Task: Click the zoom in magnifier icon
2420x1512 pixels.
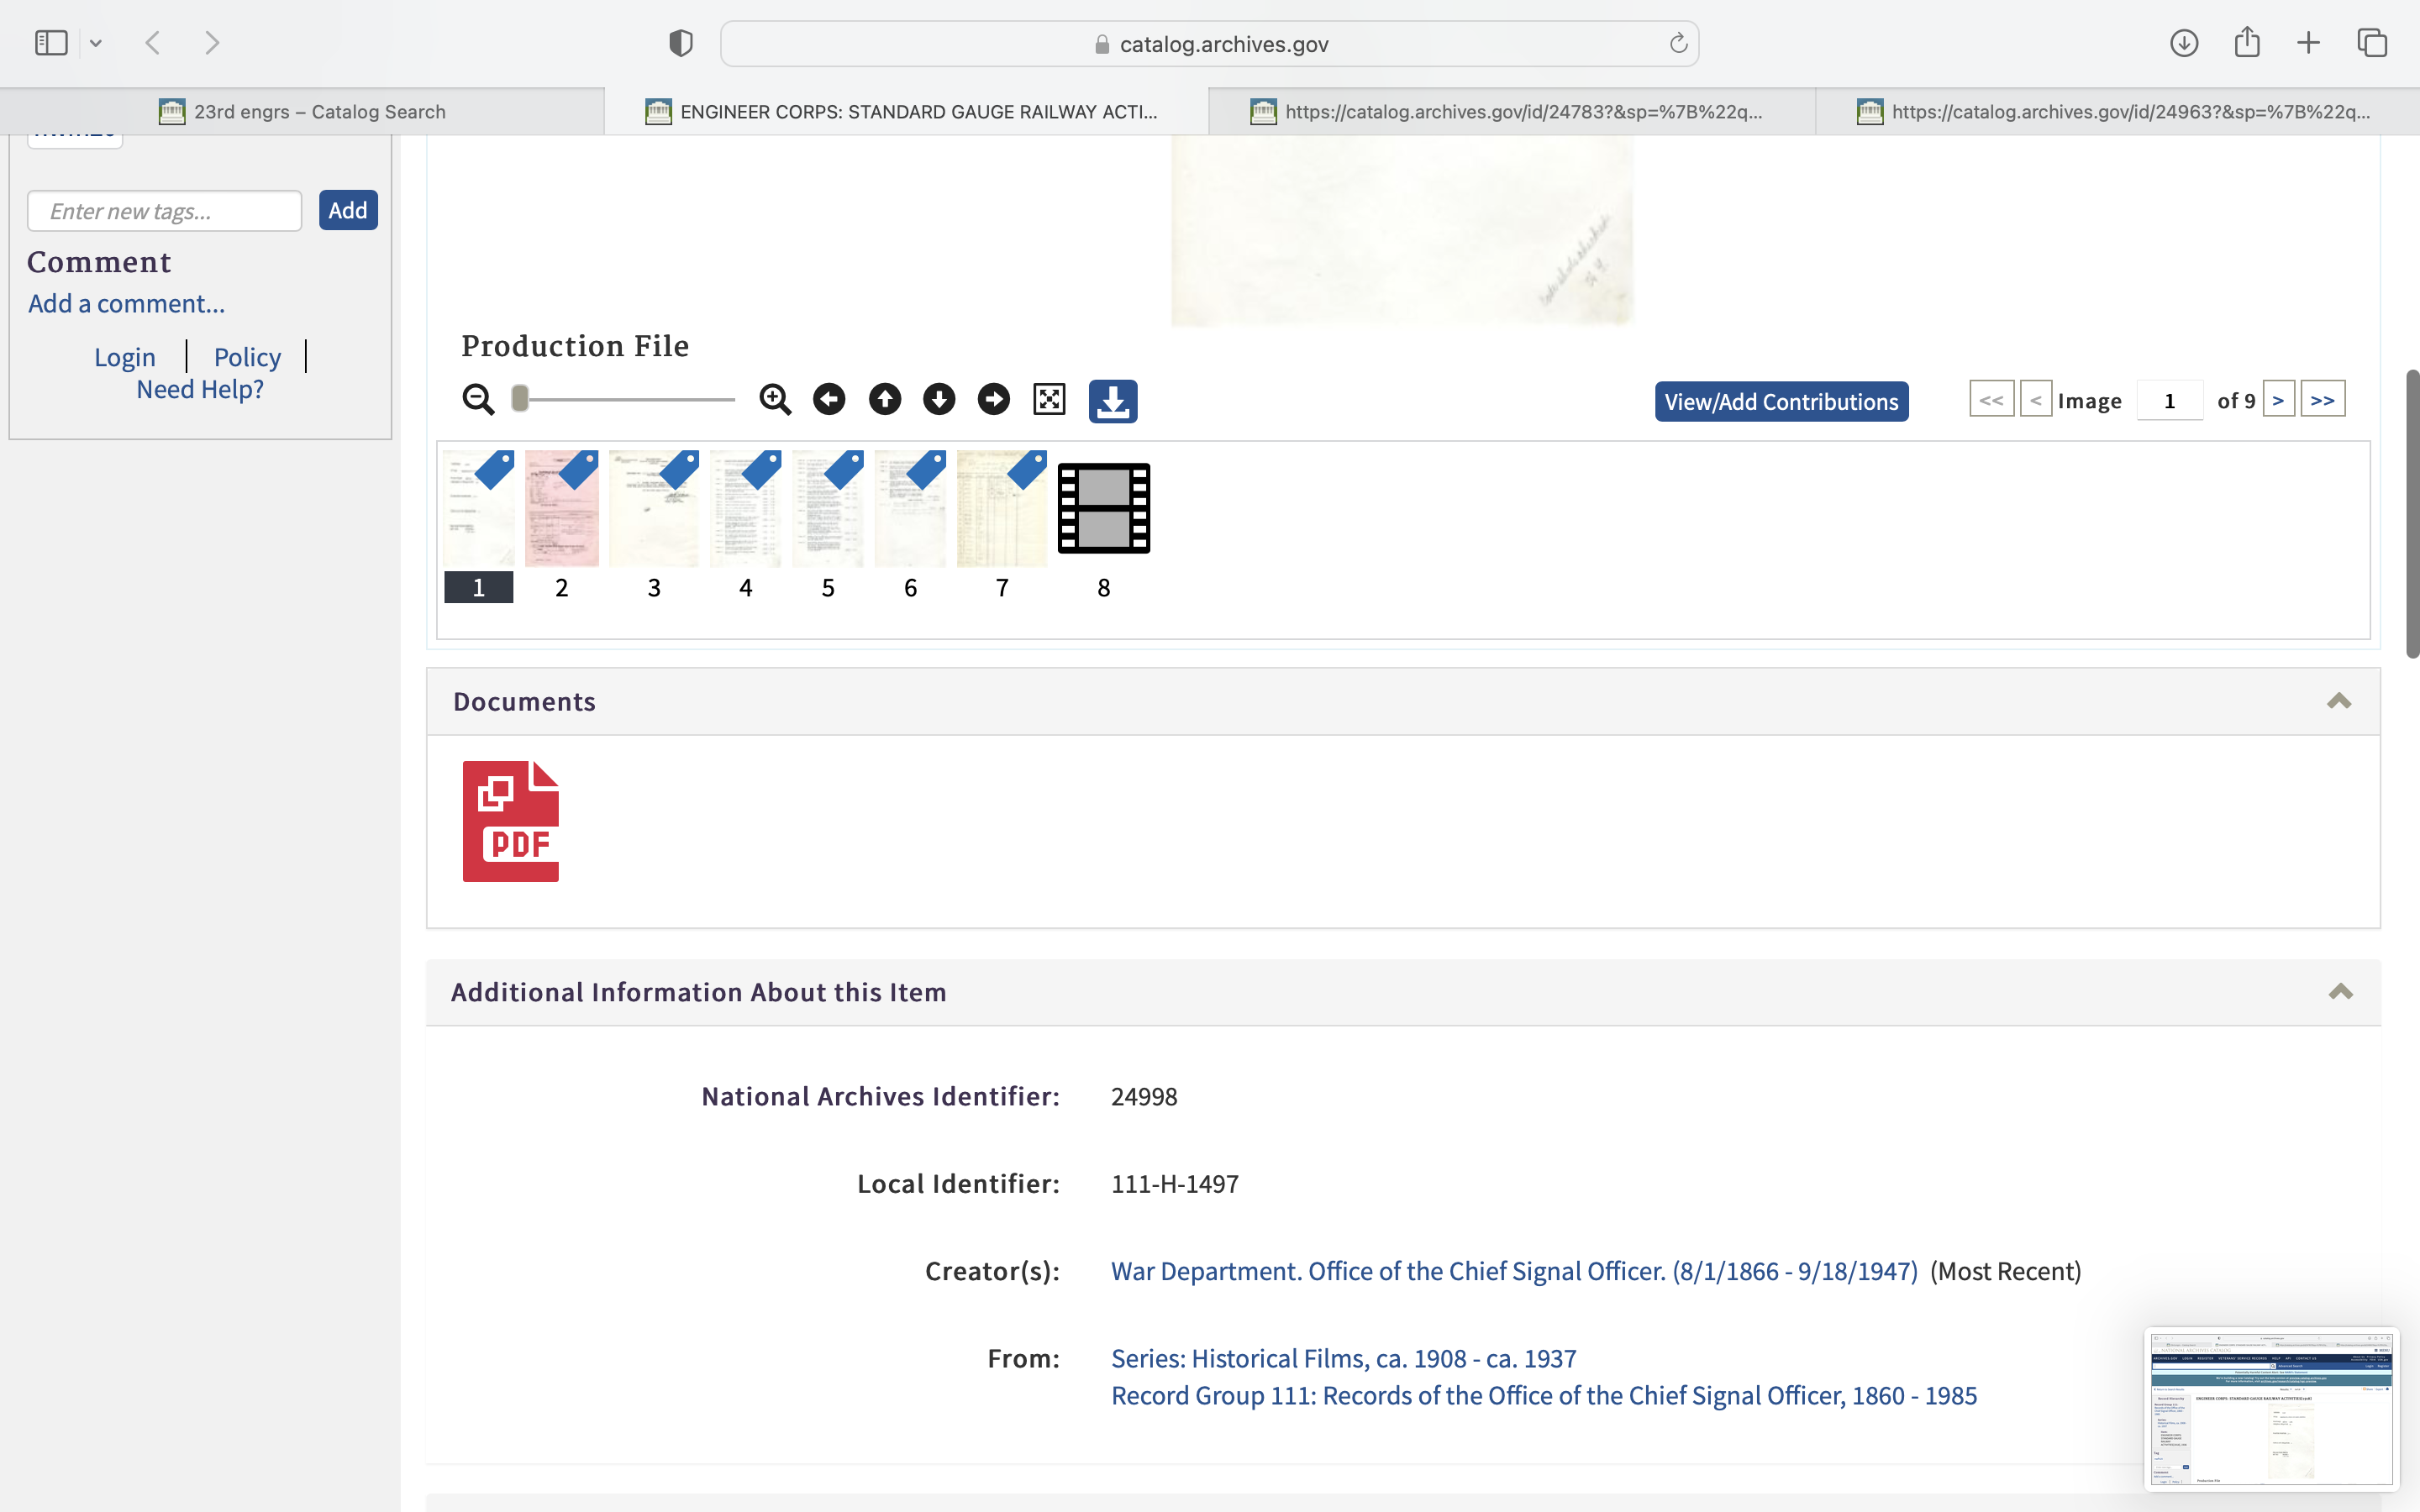Action: (x=775, y=400)
